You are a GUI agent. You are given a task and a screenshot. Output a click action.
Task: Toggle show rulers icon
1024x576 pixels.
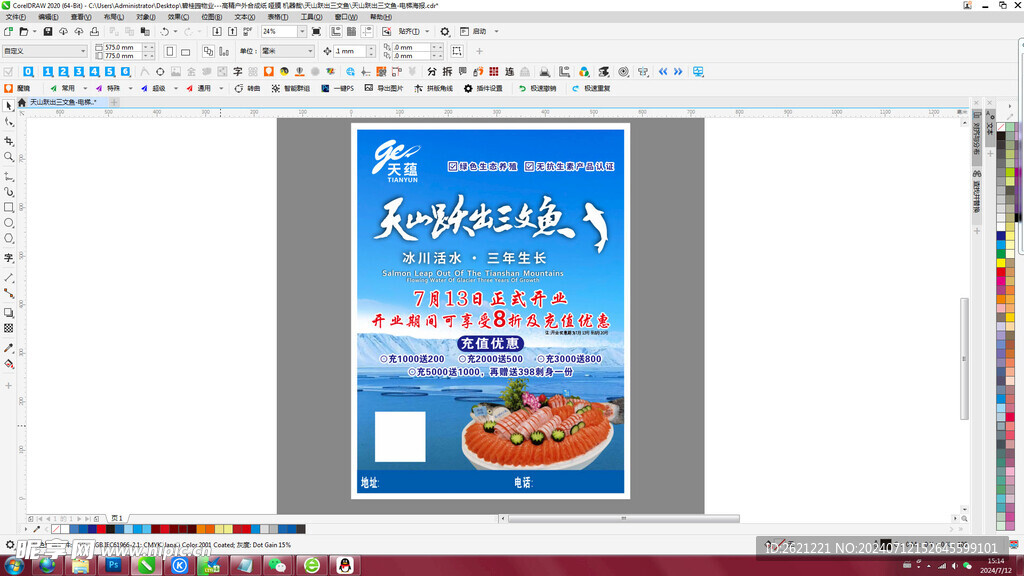[336, 31]
